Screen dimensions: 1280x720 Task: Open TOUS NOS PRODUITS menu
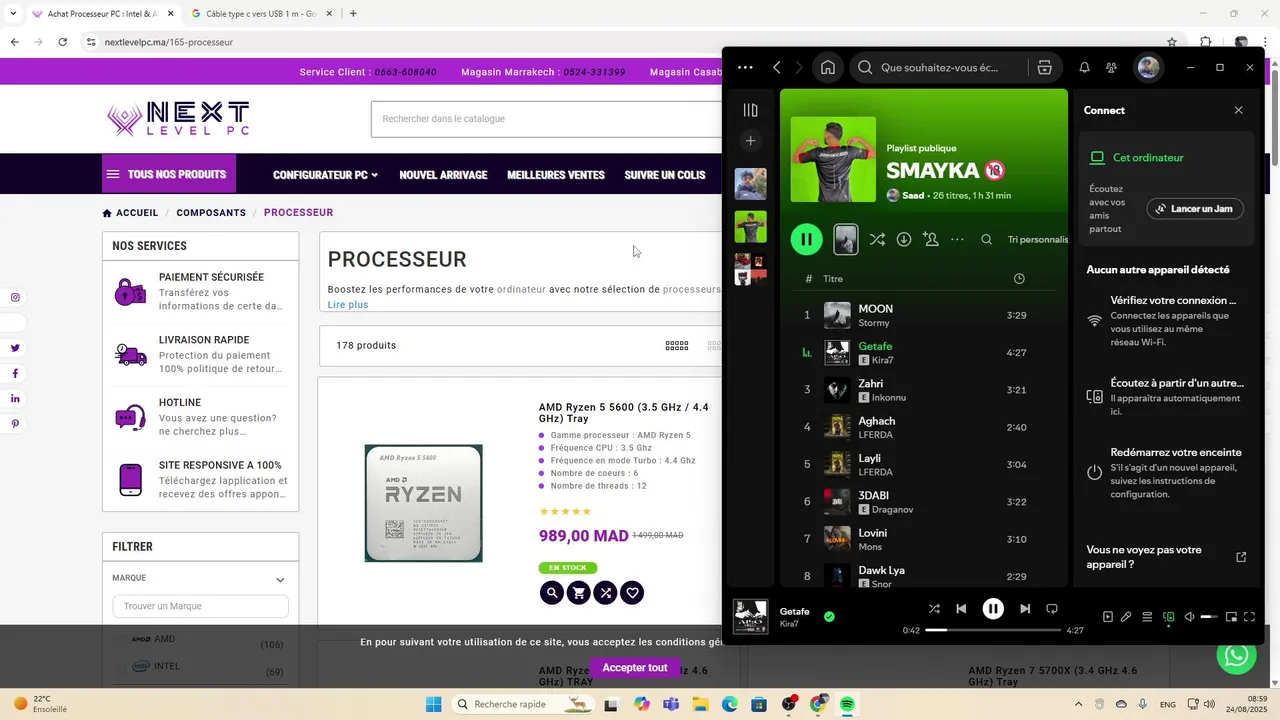click(x=167, y=174)
